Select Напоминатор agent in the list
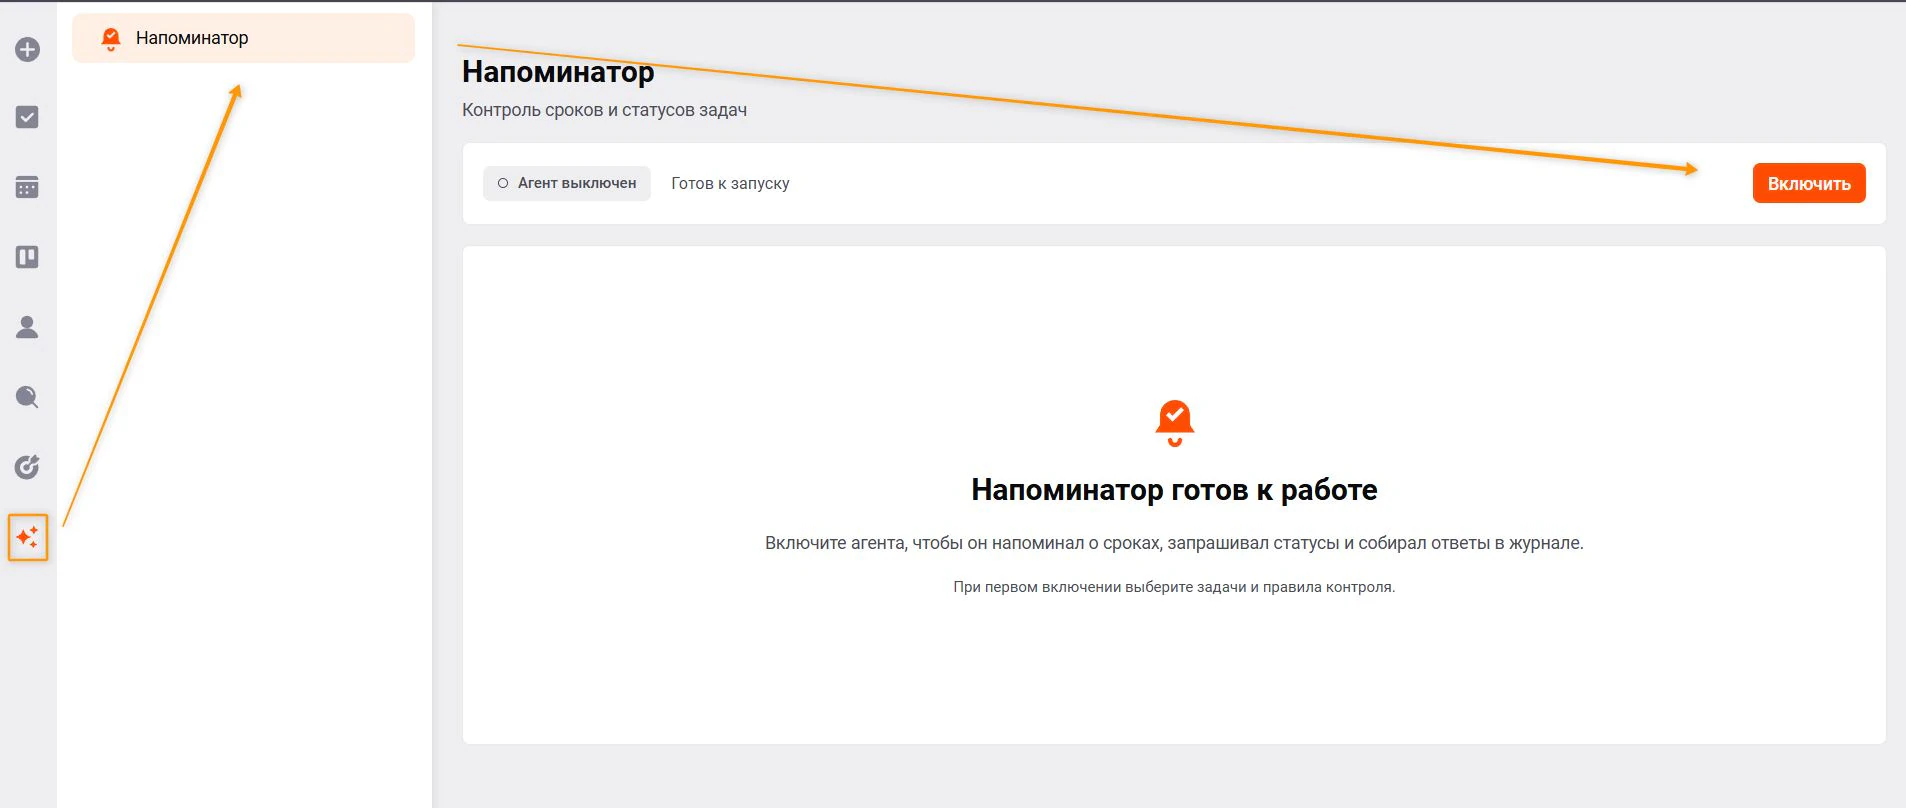 pyautogui.click(x=243, y=38)
